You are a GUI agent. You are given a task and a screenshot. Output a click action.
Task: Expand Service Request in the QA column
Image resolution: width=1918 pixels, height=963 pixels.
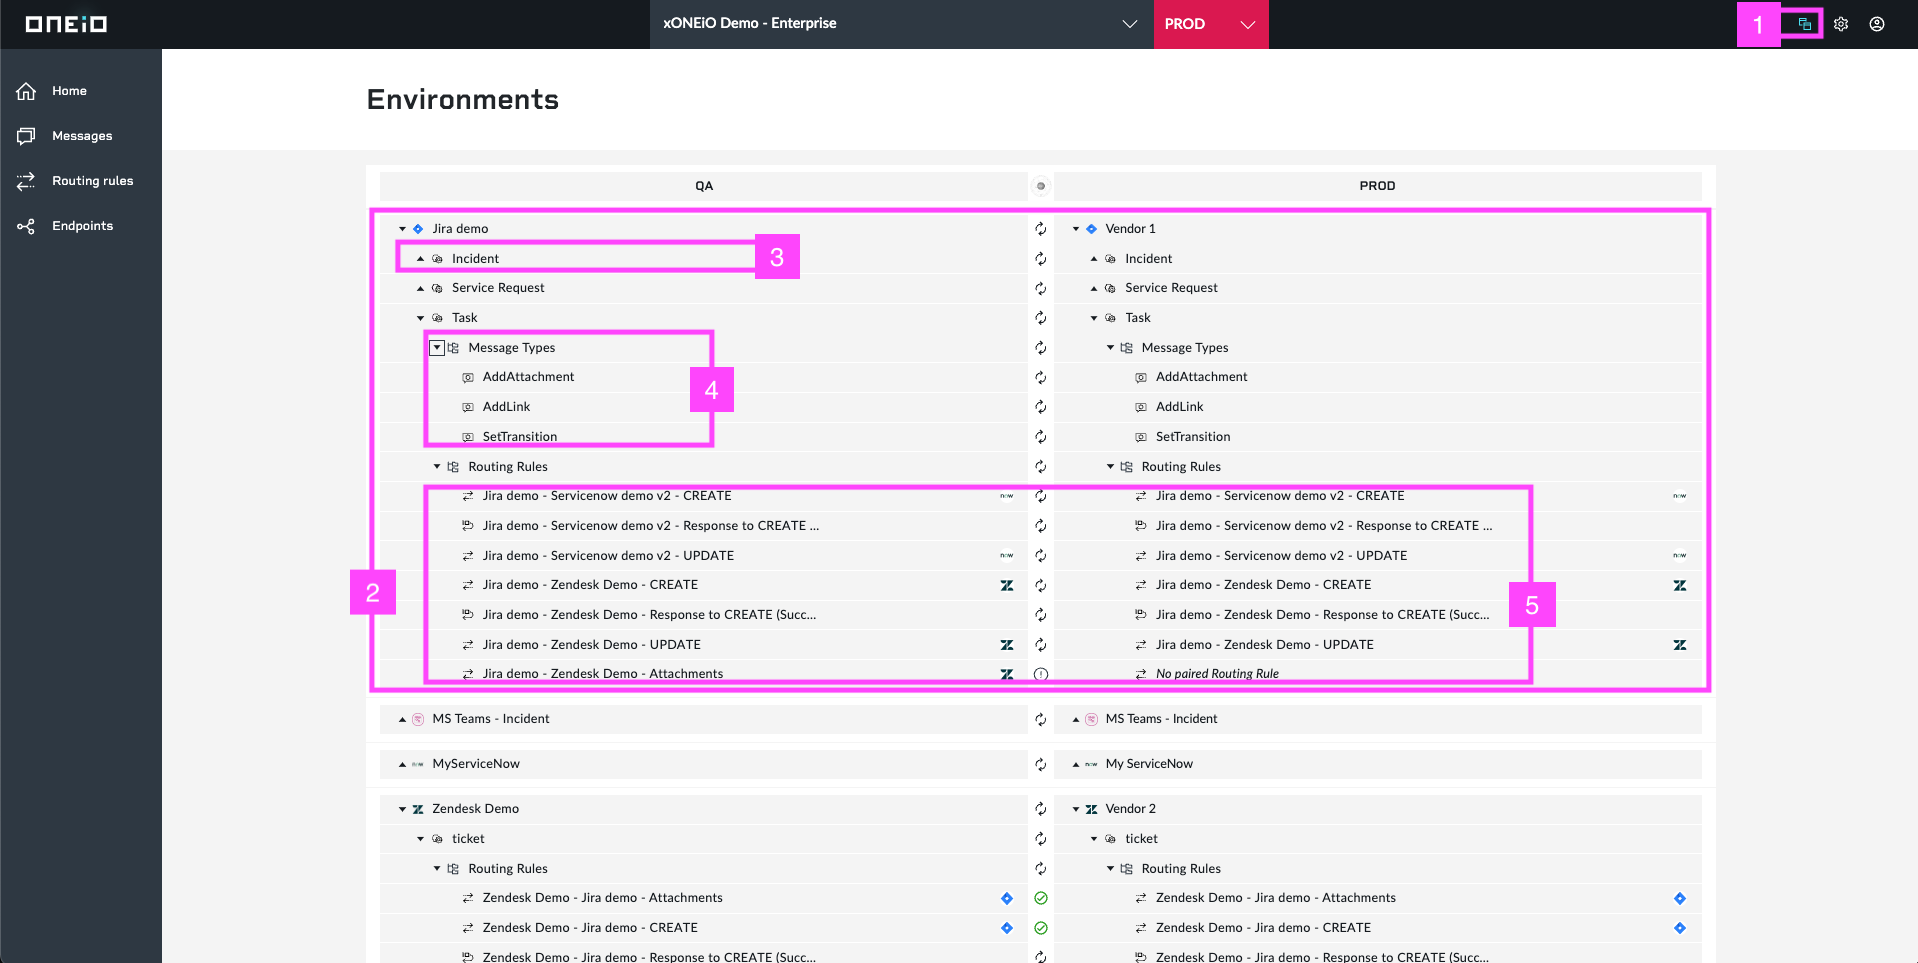point(421,288)
